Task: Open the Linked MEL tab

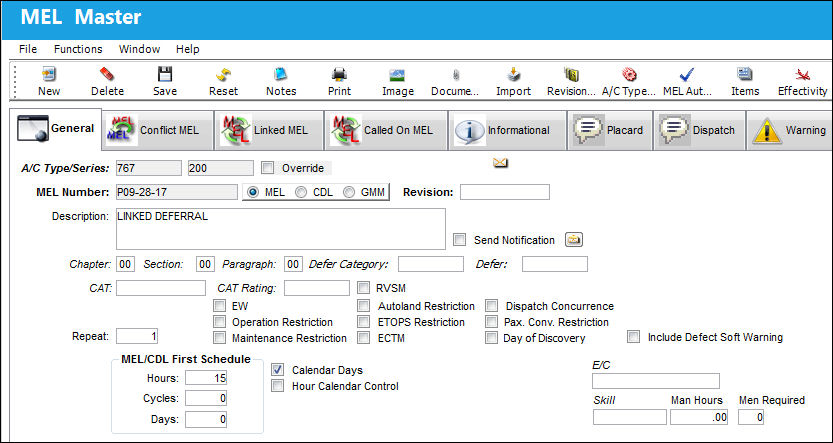Action: tap(268, 130)
